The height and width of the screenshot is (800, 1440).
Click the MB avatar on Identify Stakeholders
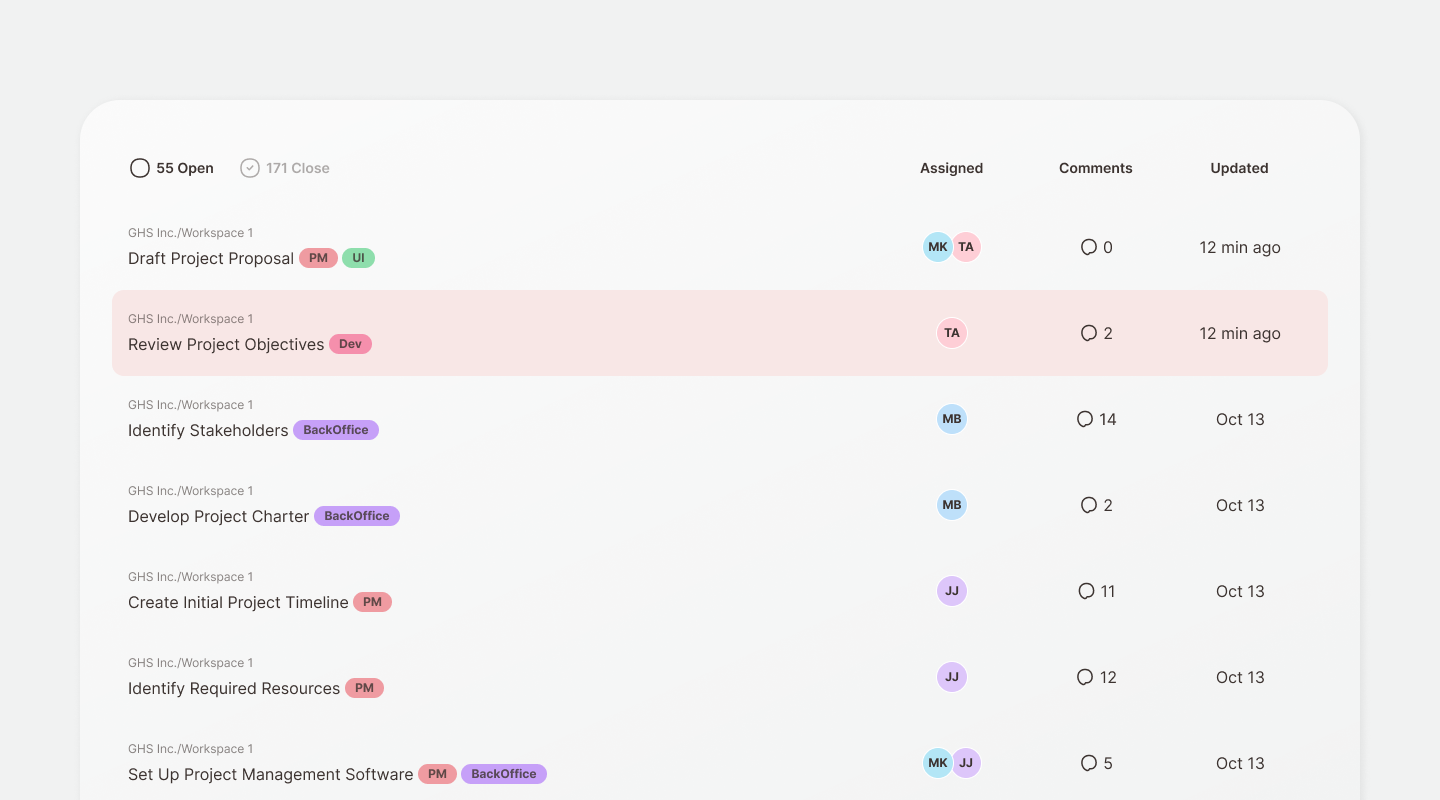click(x=952, y=419)
